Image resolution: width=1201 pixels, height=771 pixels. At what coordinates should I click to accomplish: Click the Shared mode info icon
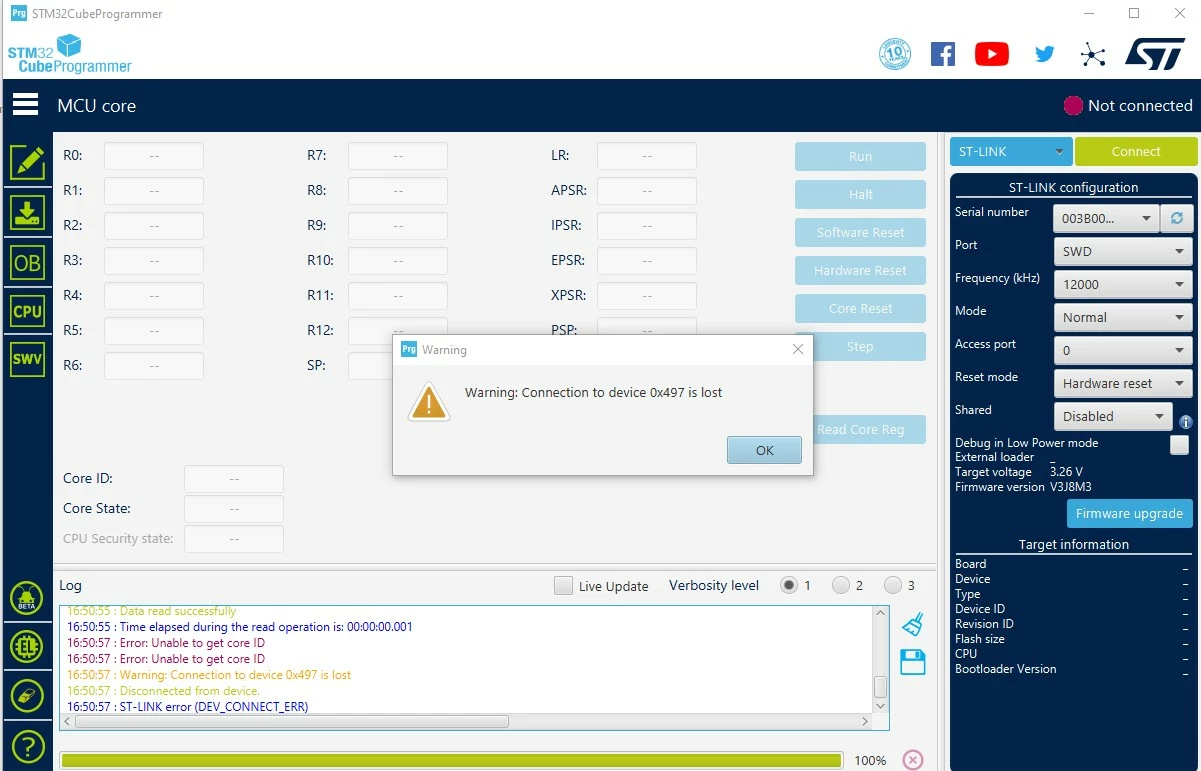click(x=1186, y=422)
